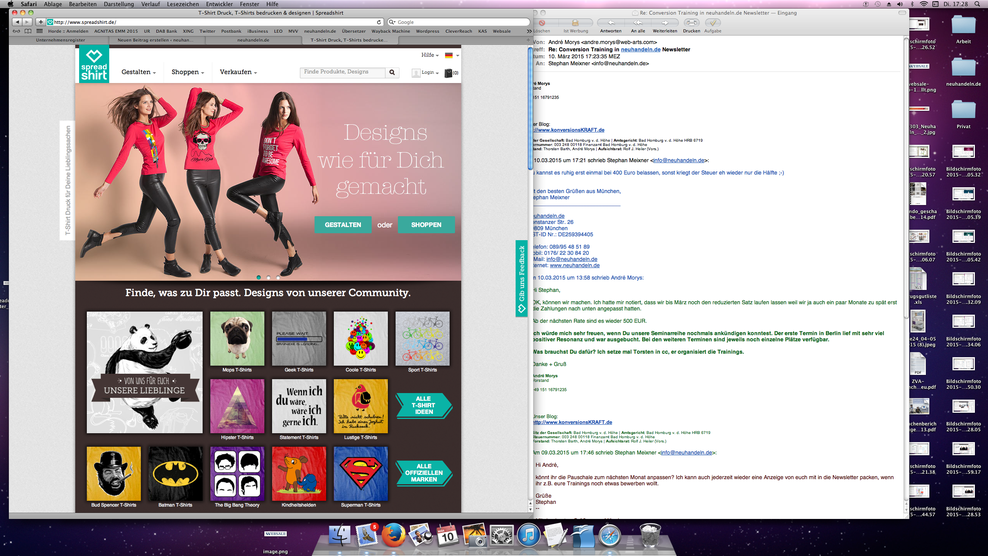Image resolution: width=988 pixels, height=556 pixels.
Task: Open the Trash in dock
Action: (650, 536)
